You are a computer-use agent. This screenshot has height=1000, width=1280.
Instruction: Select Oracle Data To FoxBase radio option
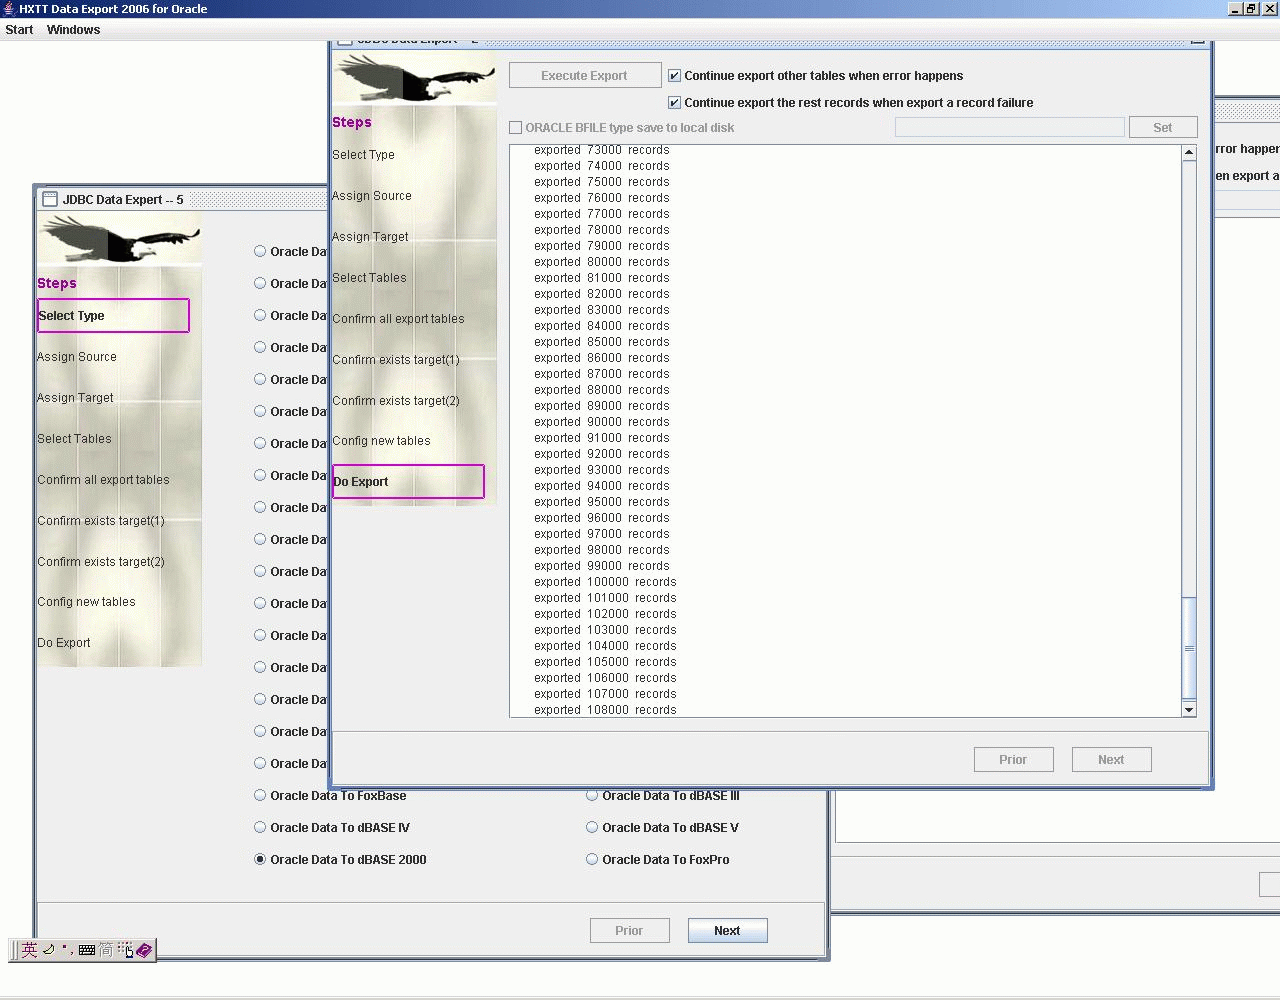pyautogui.click(x=260, y=796)
